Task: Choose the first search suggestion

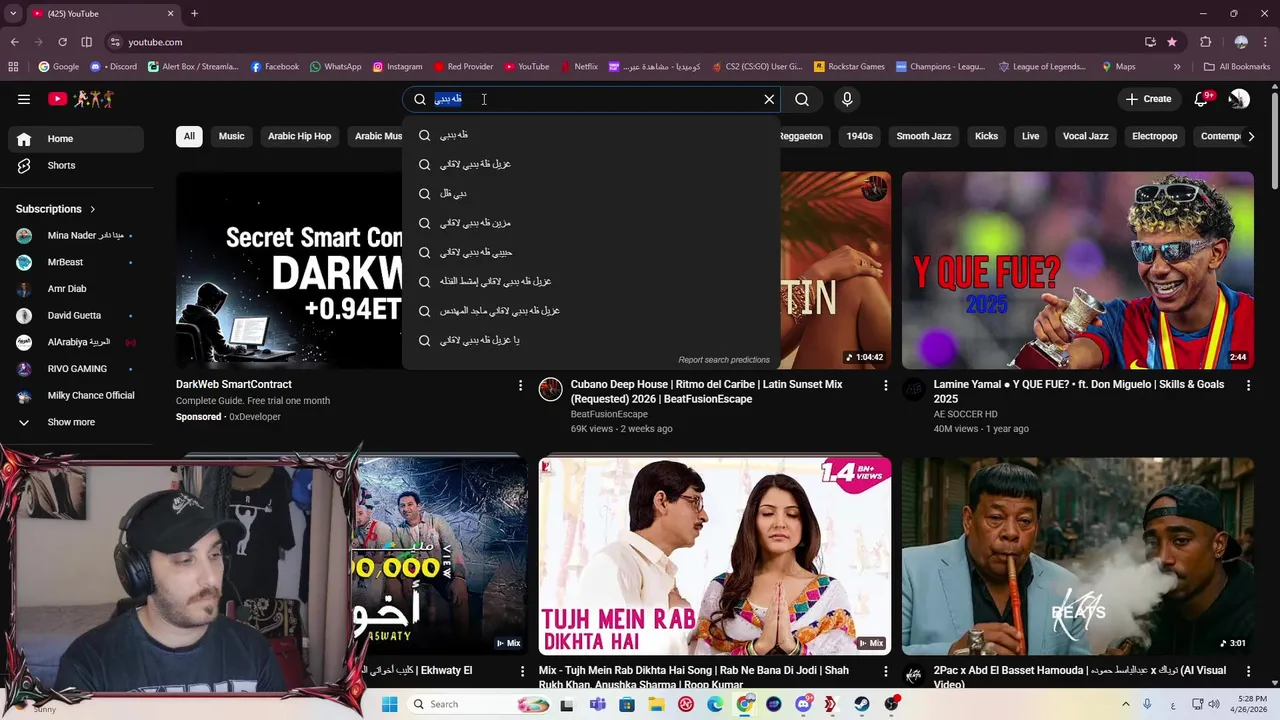Action: [591, 135]
